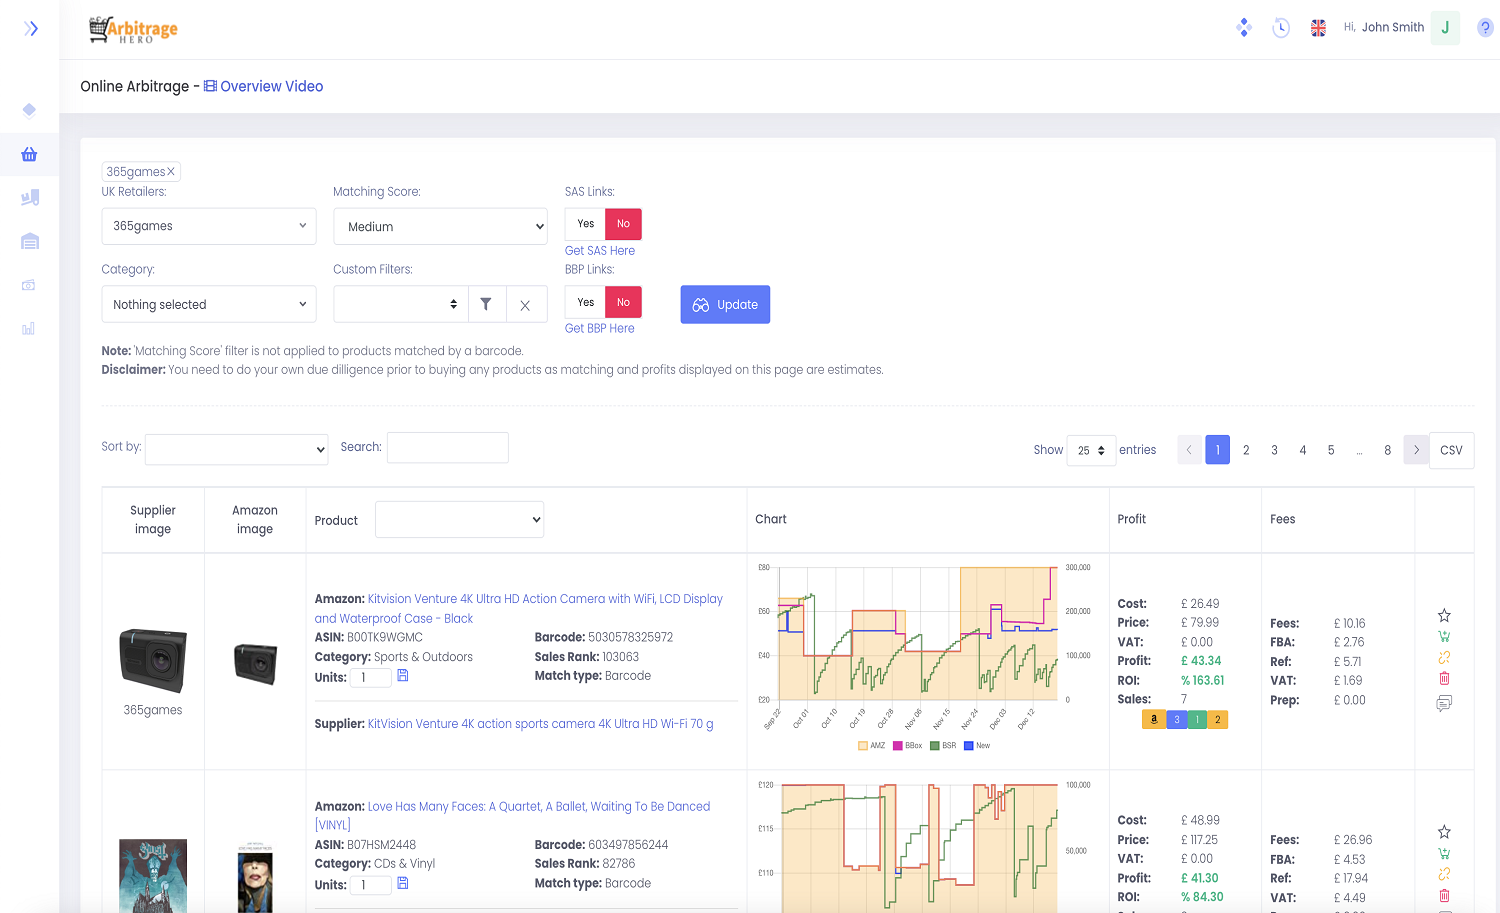Open comments for the Kitvision camera row

pos(1444,703)
